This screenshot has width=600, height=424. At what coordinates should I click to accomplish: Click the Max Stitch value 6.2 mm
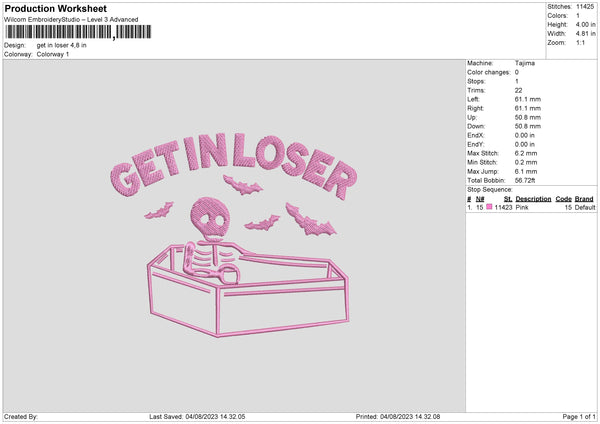click(526, 153)
